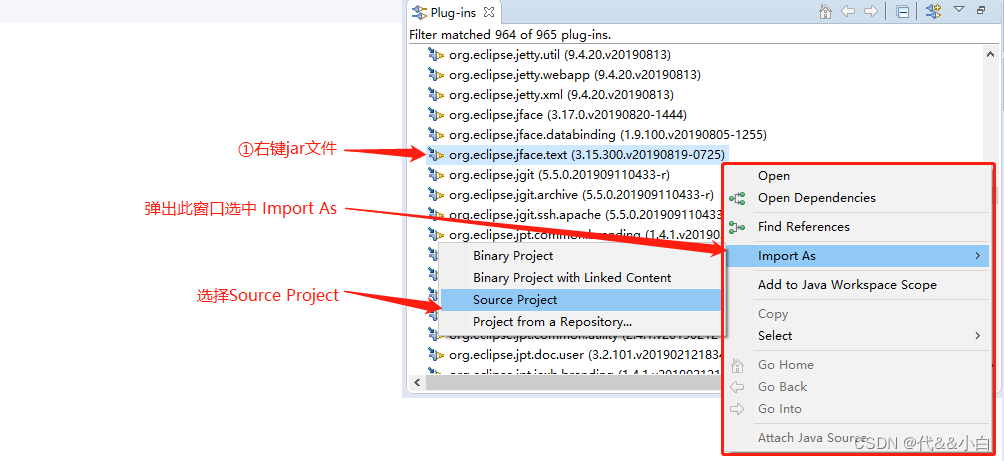1004x461 pixels.
Task: Click the horizontal scrollbar left arrow
Action: tap(417, 382)
